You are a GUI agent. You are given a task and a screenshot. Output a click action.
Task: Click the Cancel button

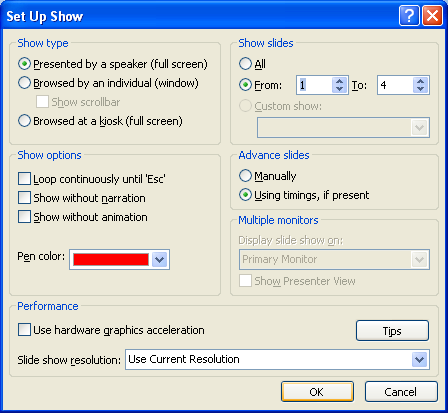coord(401,392)
